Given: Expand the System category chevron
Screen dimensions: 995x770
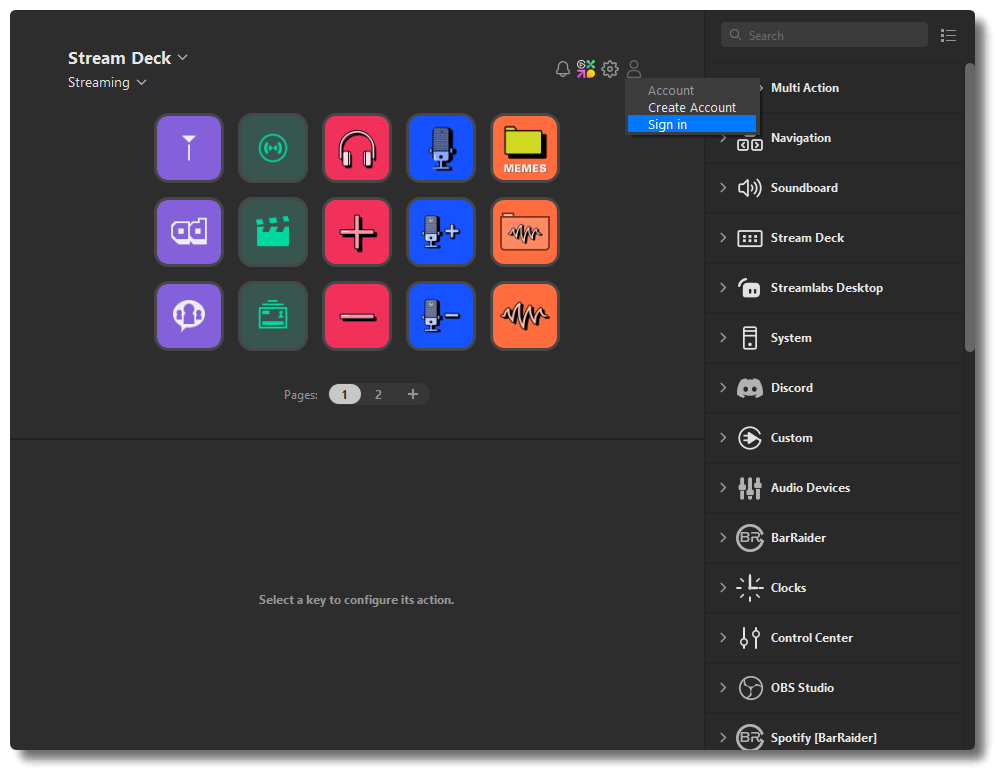Looking at the screenshot, I should click(x=723, y=338).
